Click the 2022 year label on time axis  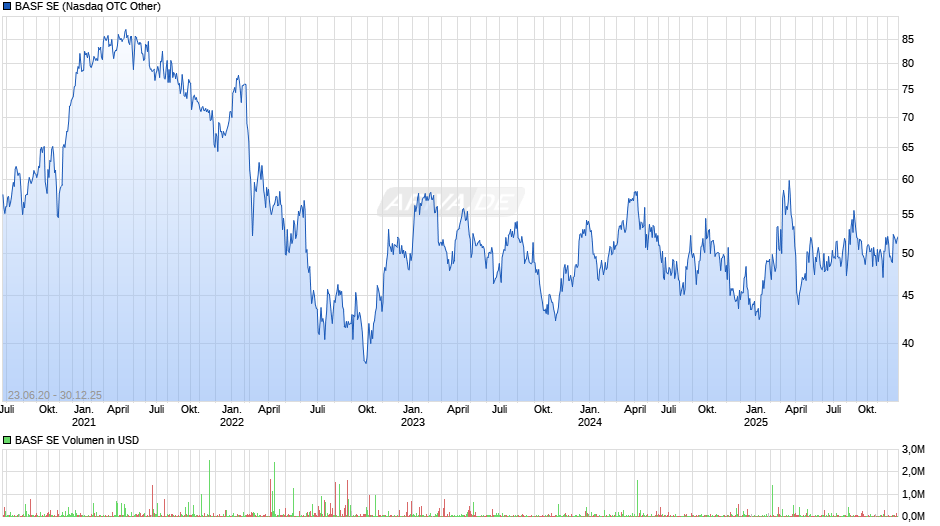232,422
